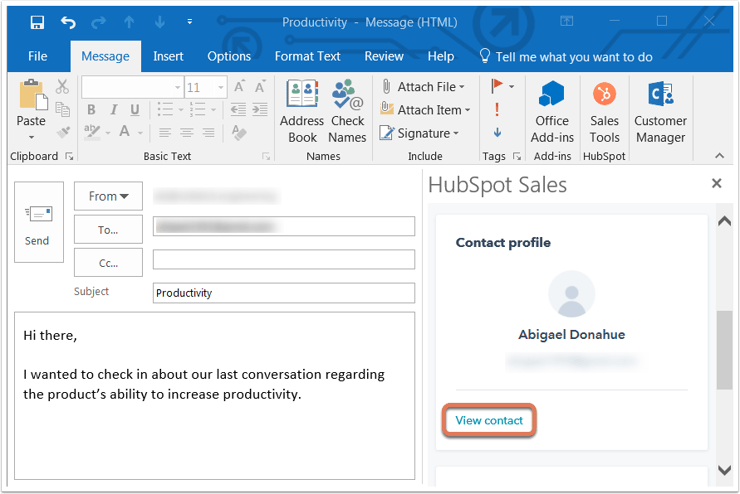This screenshot has height=494, width=740.
Task: Open the From account dropdown
Action: pos(108,196)
